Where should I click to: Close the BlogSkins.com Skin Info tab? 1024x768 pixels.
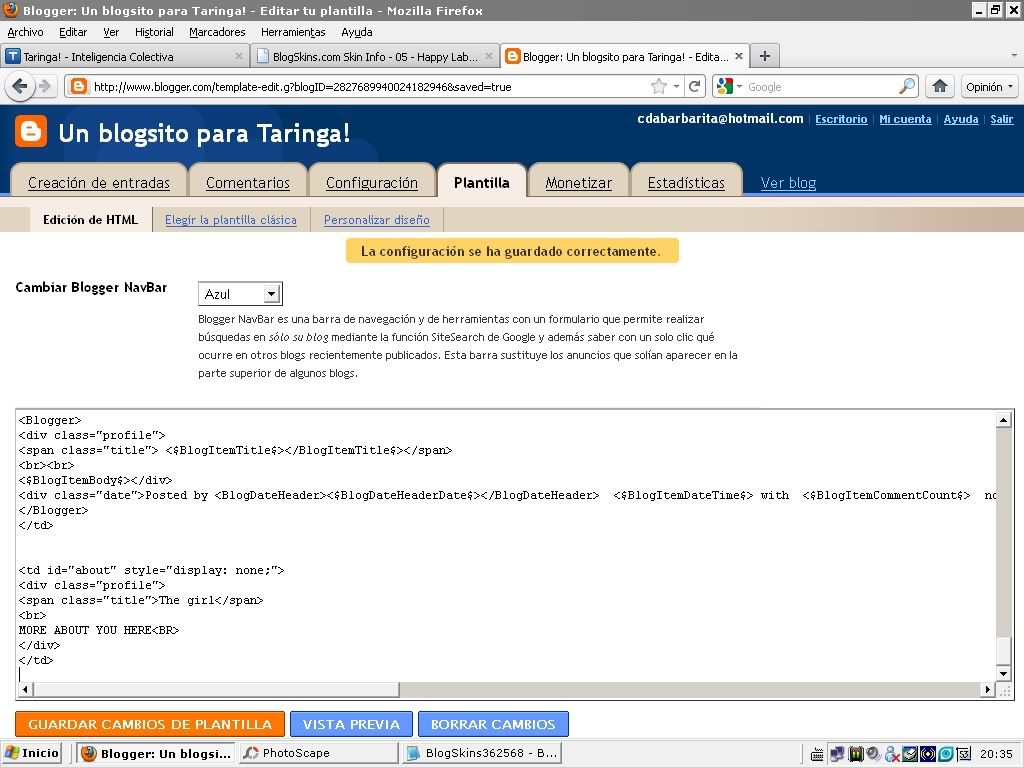pos(488,56)
